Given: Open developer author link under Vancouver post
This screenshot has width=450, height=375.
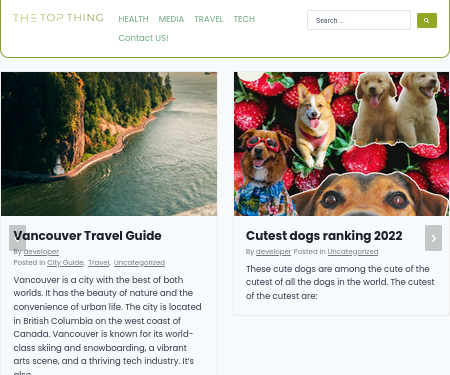Looking at the screenshot, I should [41, 252].
